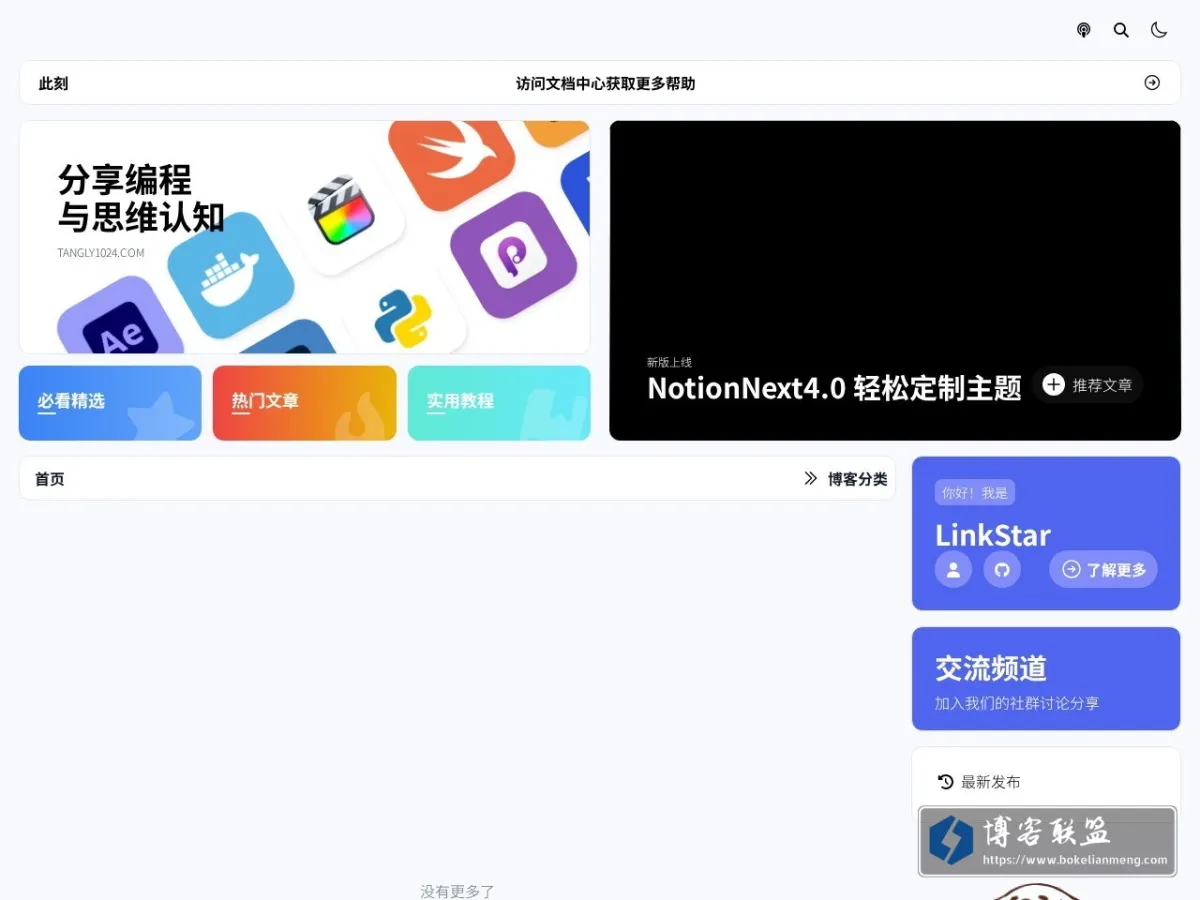Open the GitHub icon in profile card

coord(1002,569)
